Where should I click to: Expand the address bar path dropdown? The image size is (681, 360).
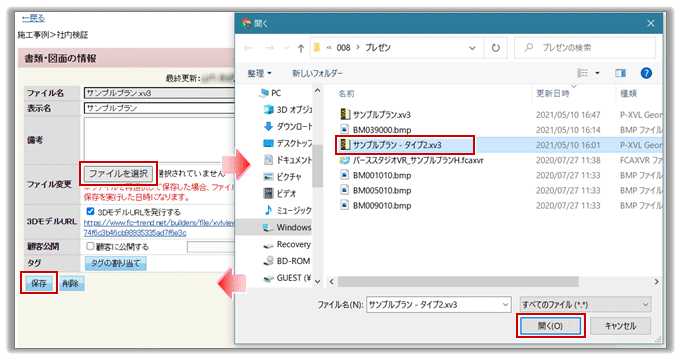click(472, 48)
